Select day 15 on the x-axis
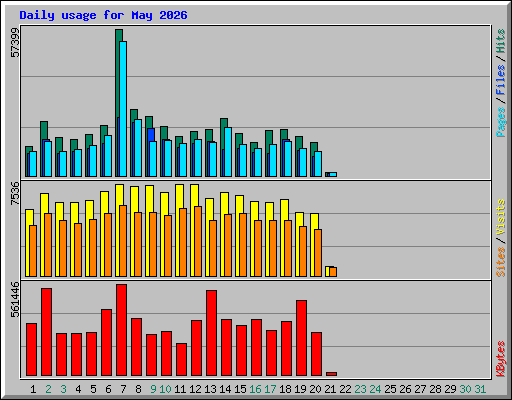512x400 pixels. (x=240, y=389)
